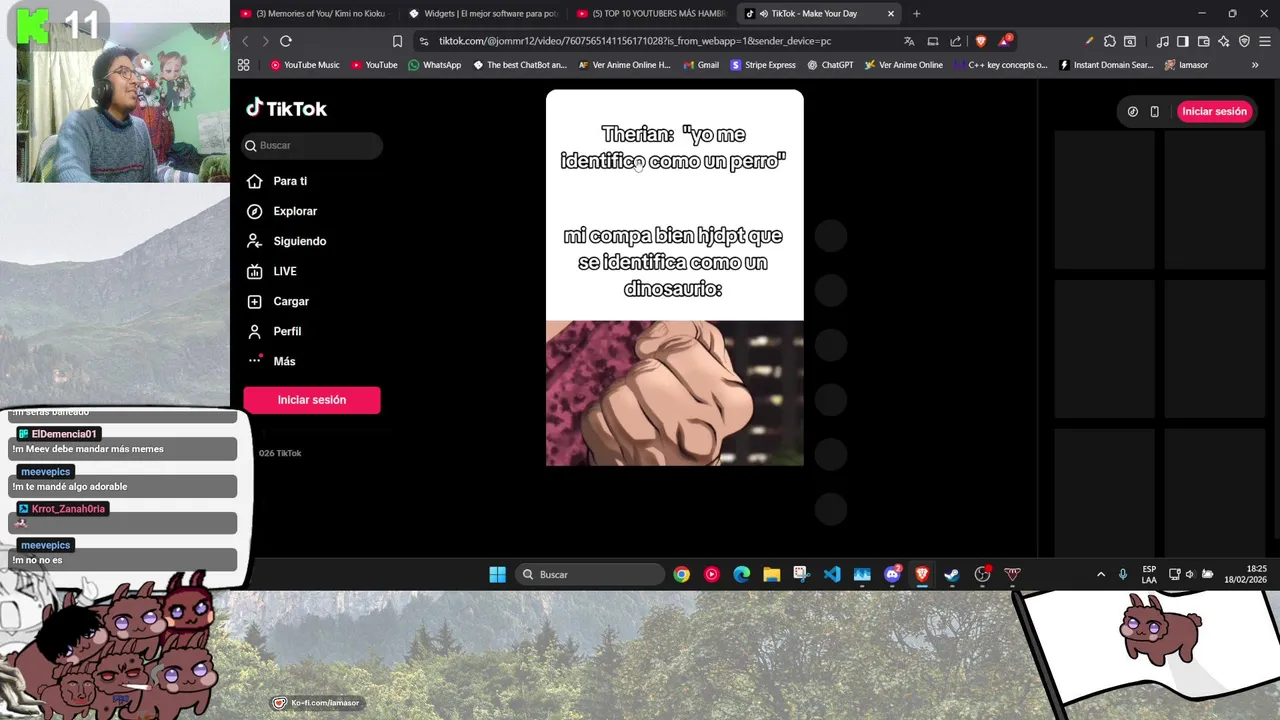1280x720 pixels.
Task: Click the Iniciar sesión sidebar button
Action: [312, 400]
